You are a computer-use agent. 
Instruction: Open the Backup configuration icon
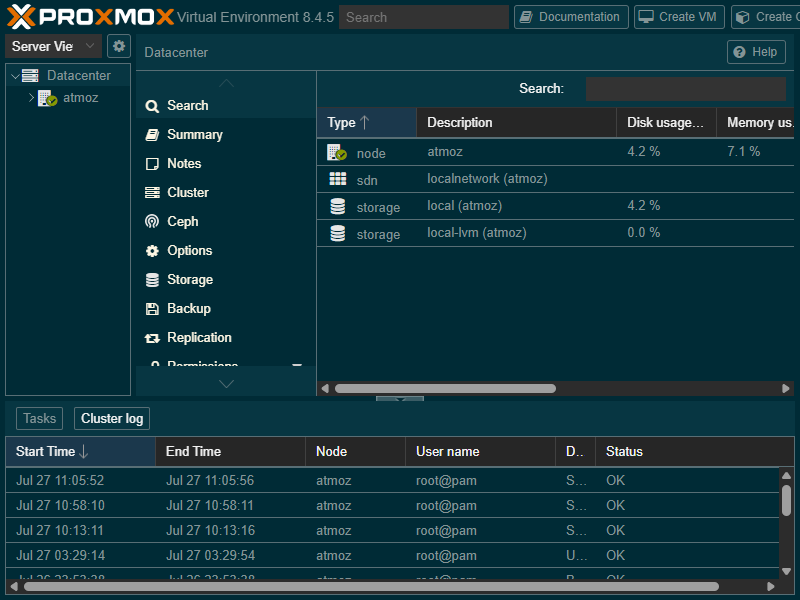click(x=152, y=308)
